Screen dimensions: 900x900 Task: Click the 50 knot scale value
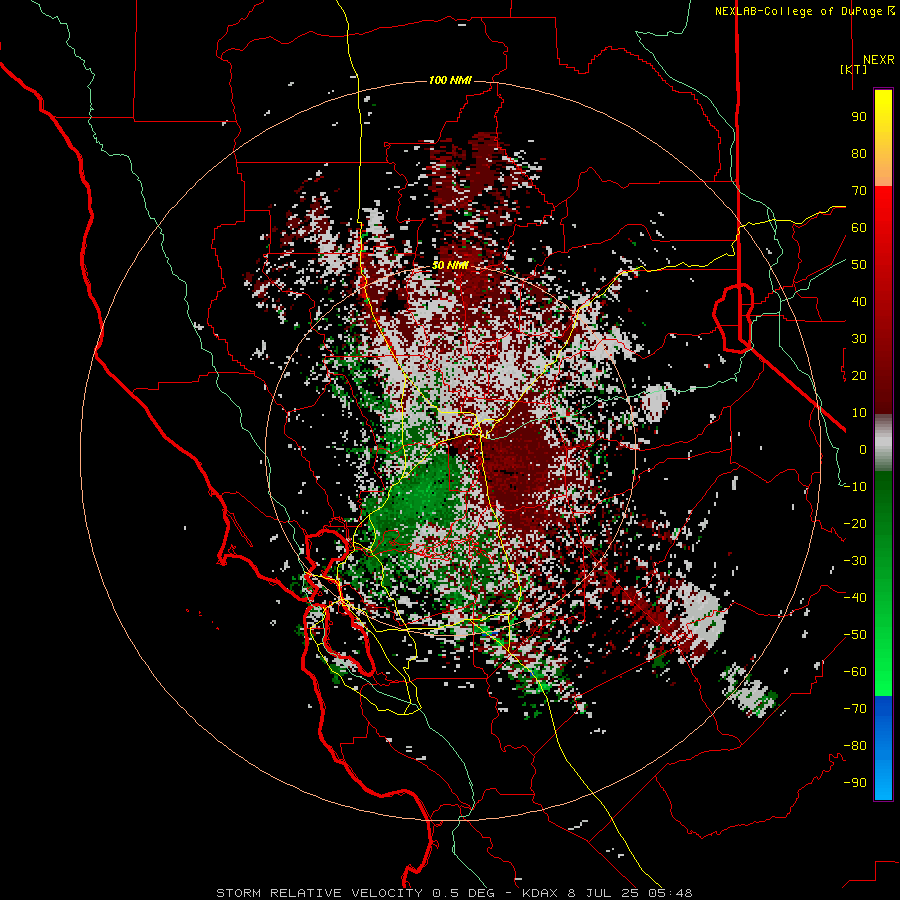859,265
